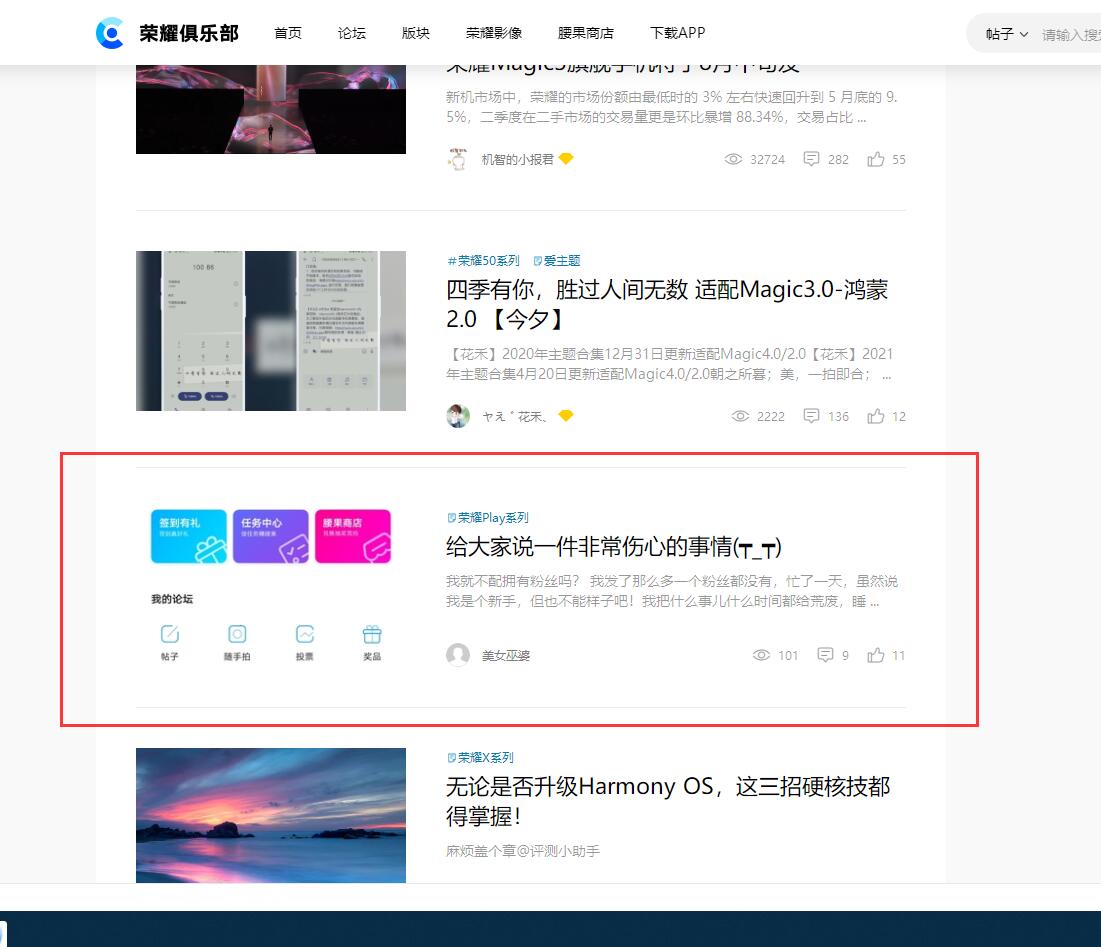Open post 给大家说一件非常伤心的事情 title
Viewport: 1101px width, 947px height.
[614, 547]
